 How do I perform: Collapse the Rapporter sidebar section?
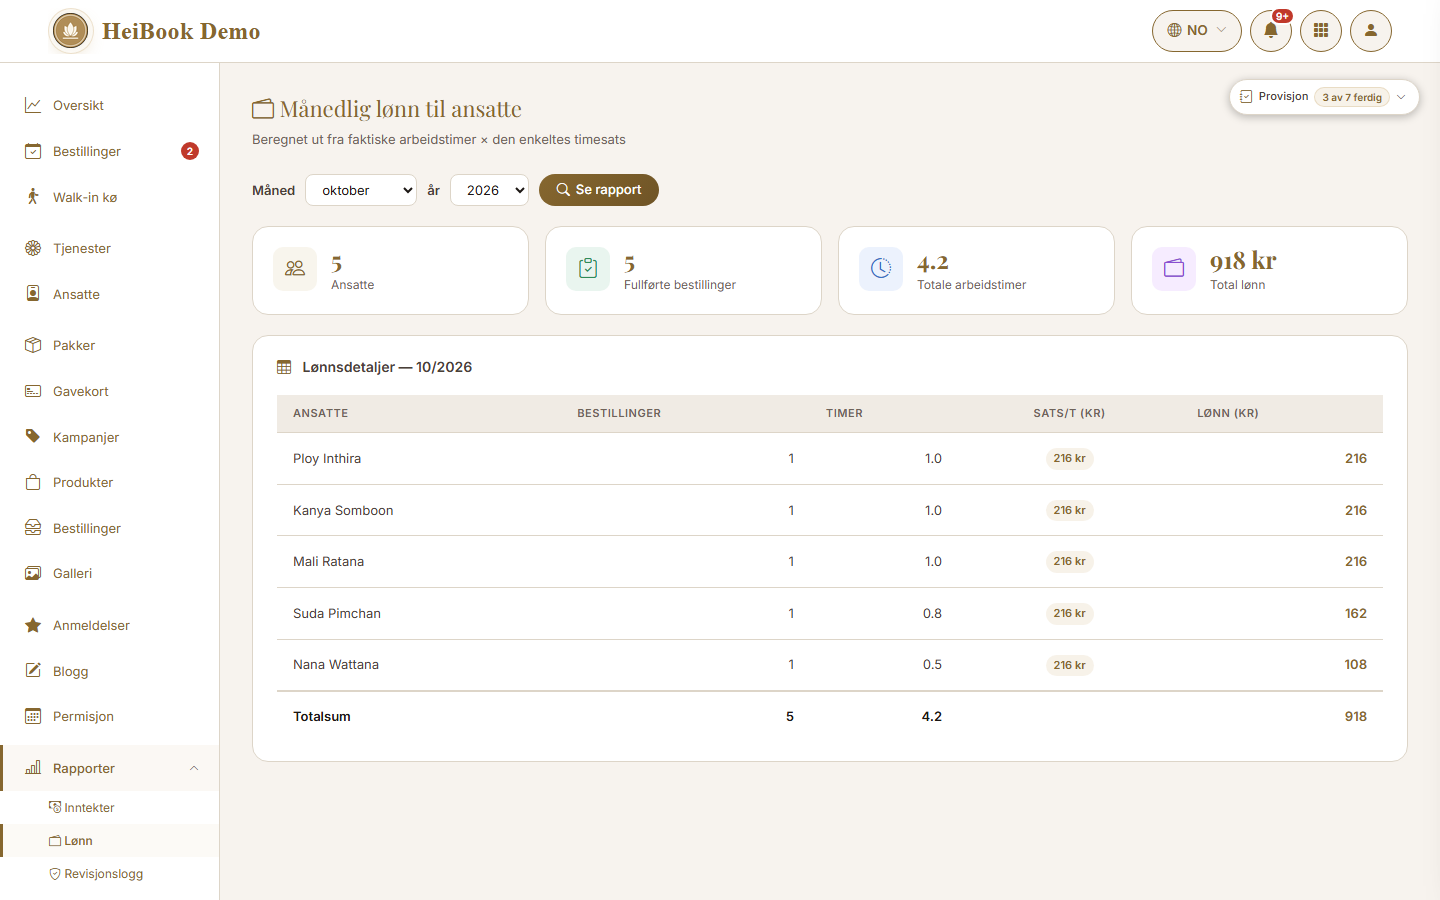coord(110,768)
